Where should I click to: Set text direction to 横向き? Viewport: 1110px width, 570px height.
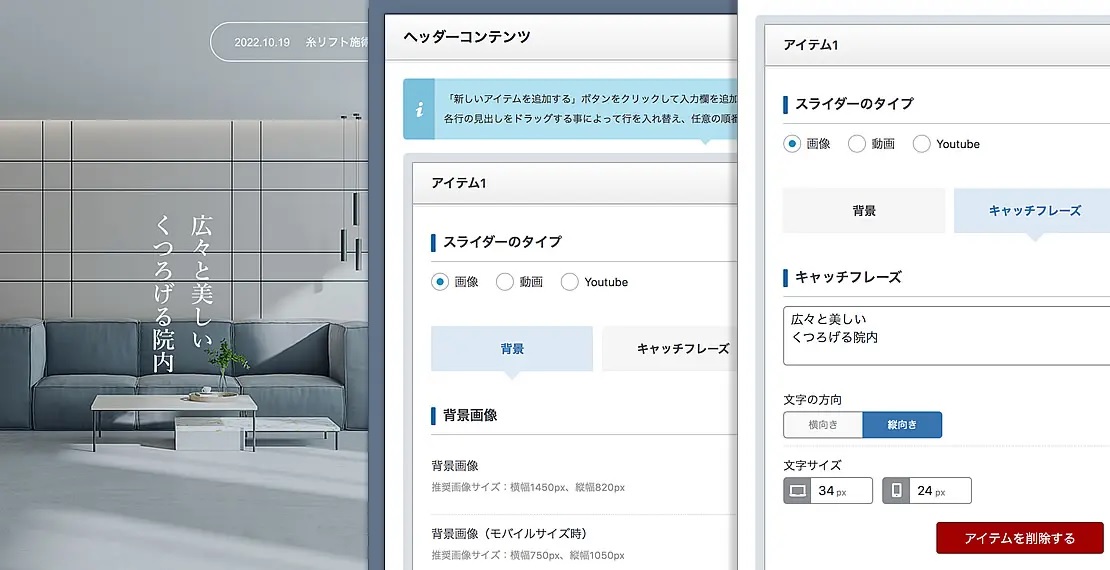click(x=823, y=425)
